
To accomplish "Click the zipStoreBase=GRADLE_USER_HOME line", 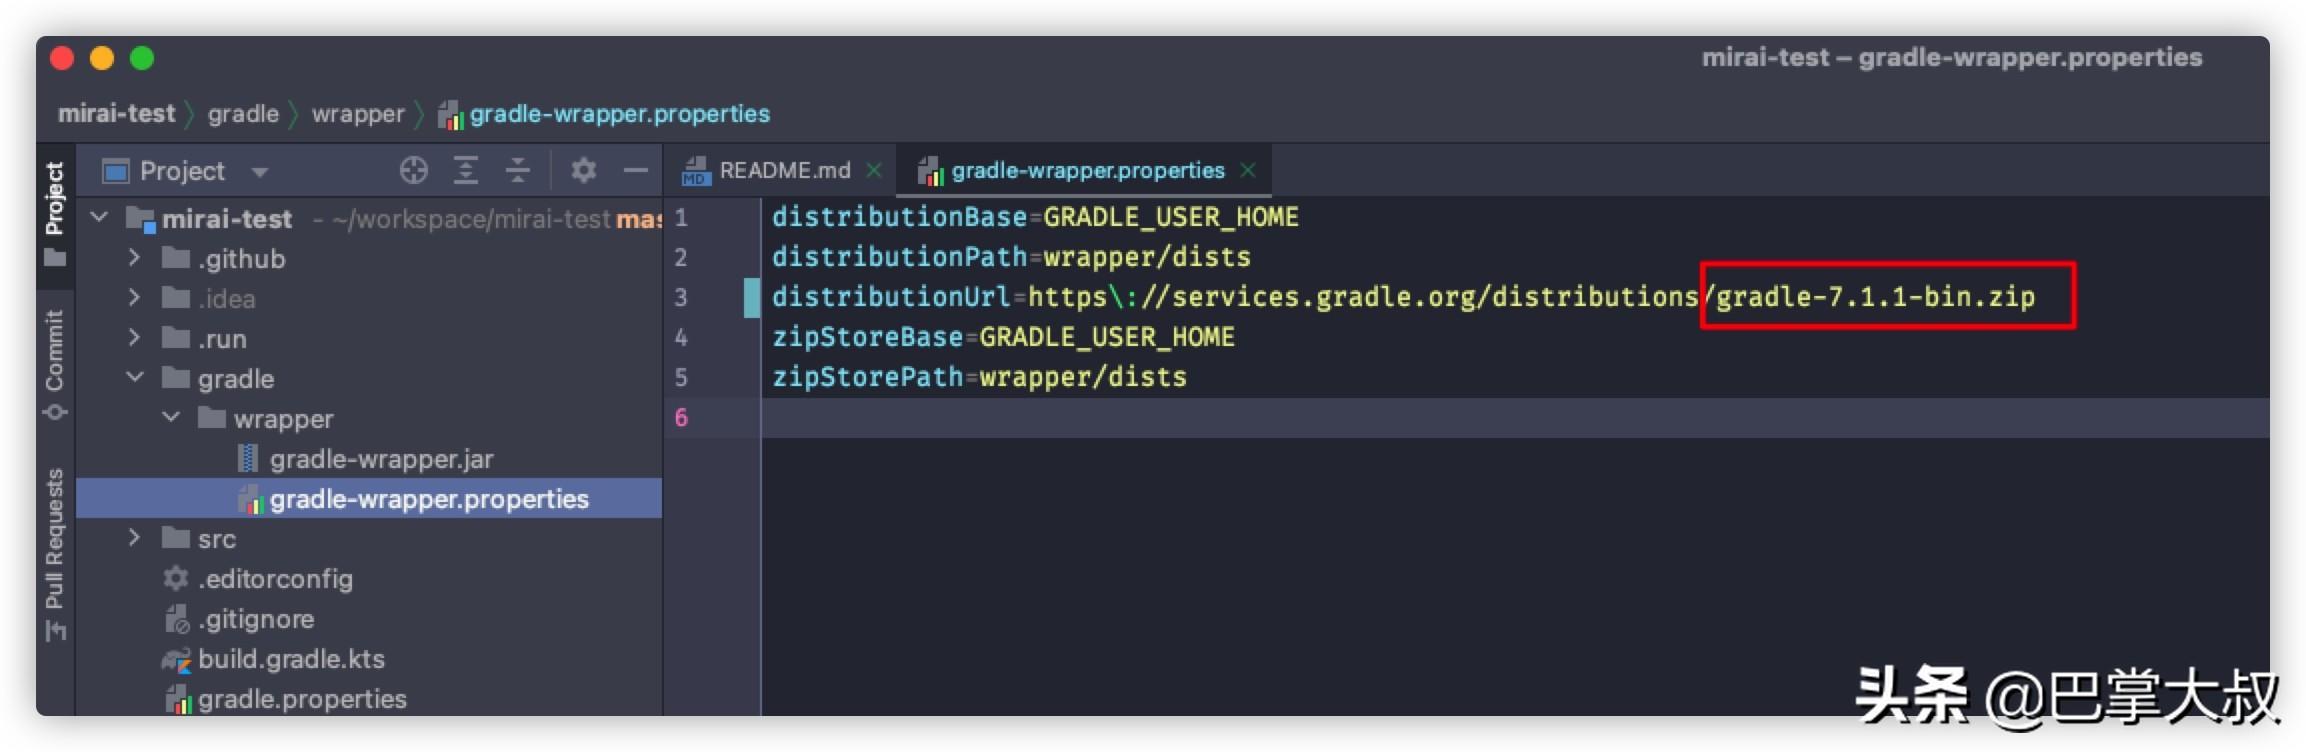I will tap(1003, 337).
